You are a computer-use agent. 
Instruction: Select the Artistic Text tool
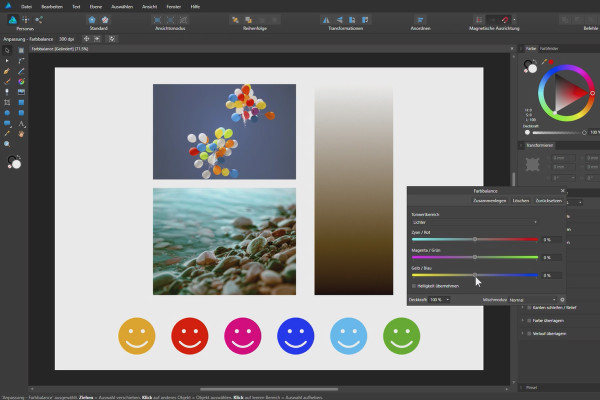pyautogui.click(x=21, y=124)
